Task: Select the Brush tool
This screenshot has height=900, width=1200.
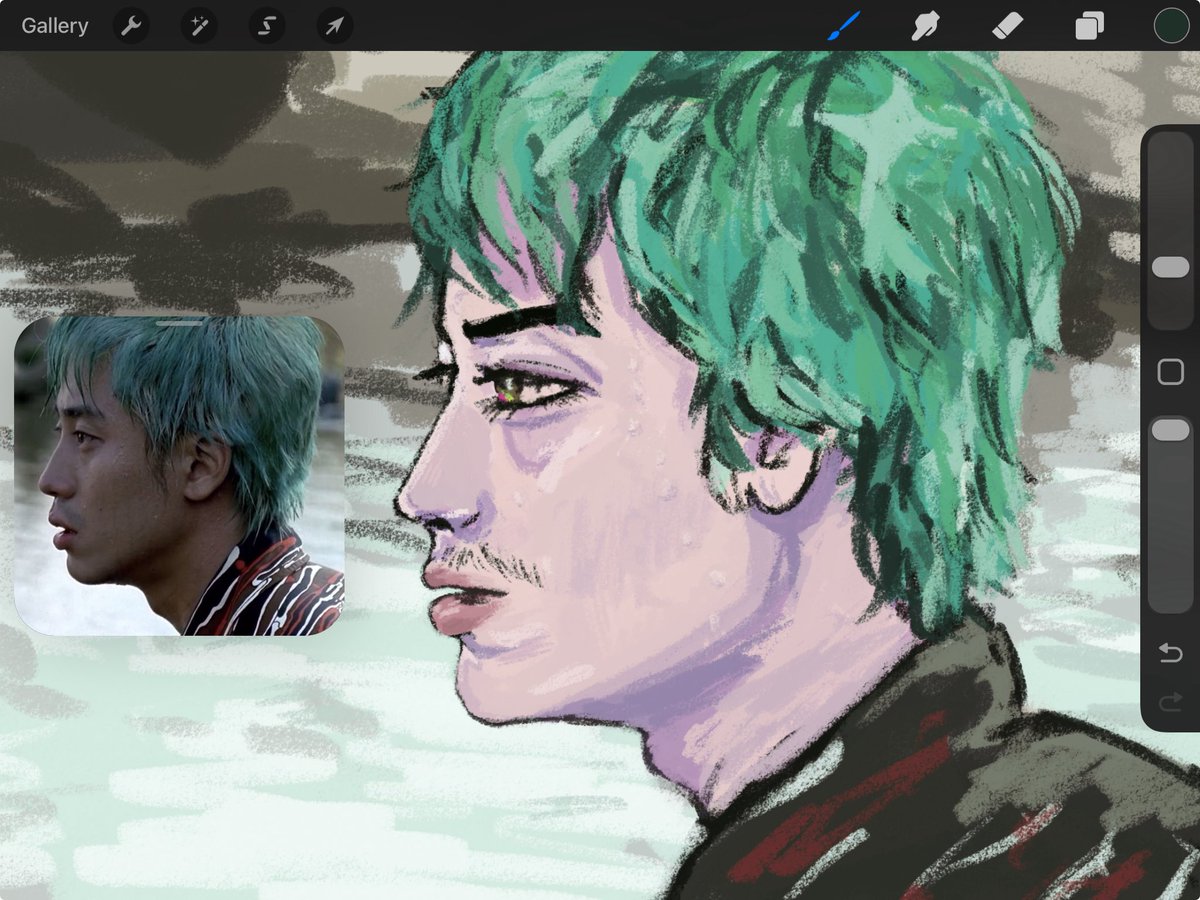Action: point(845,26)
